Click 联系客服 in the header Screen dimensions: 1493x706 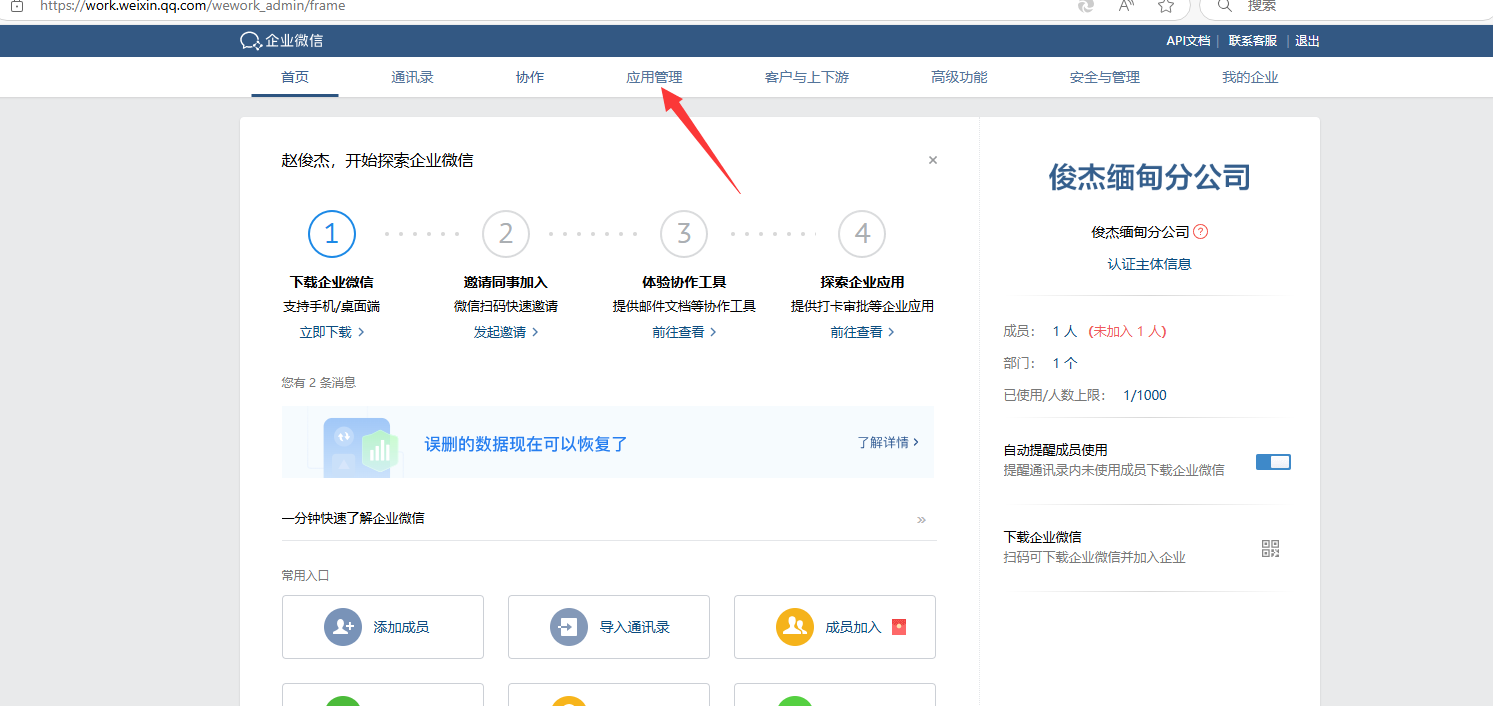click(x=1253, y=41)
